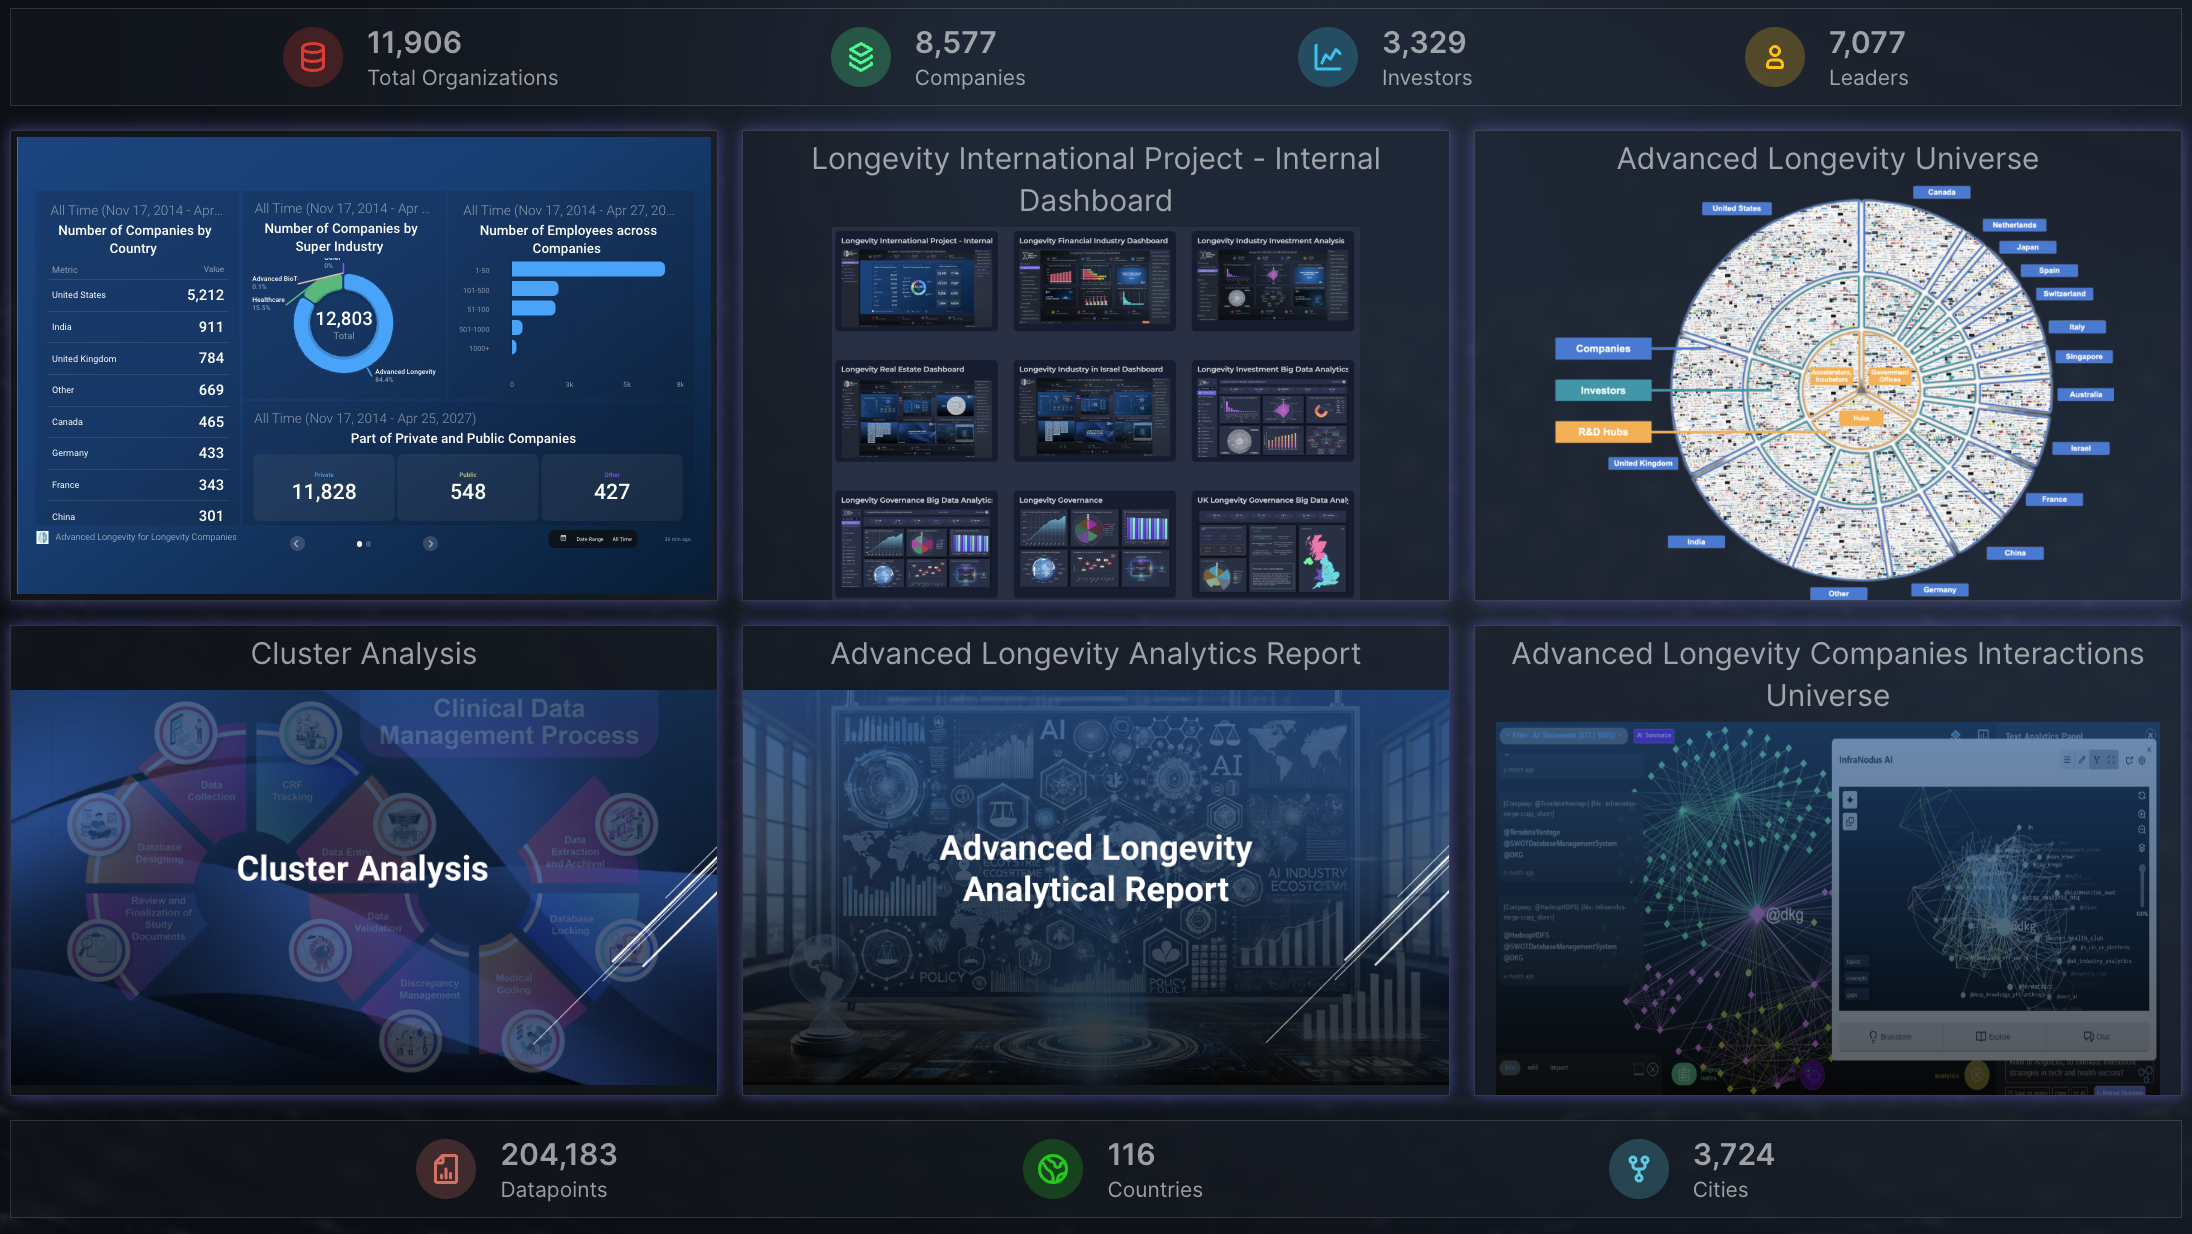This screenshot has width=2192, height=1234.
Task: Click the red Total Organizations database icon
Action: [313, 58]
